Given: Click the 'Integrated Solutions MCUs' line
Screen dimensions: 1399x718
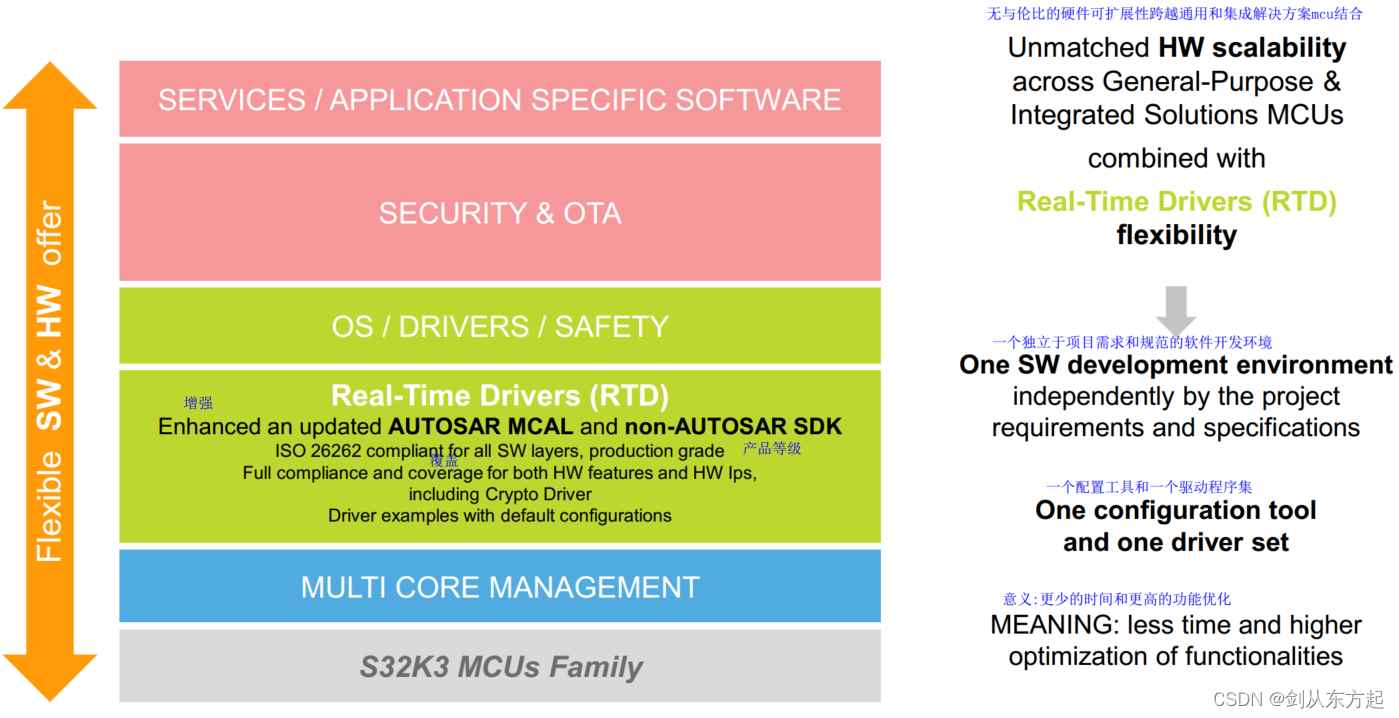Looking at the screenshot, I should [x=1177, y=114].
